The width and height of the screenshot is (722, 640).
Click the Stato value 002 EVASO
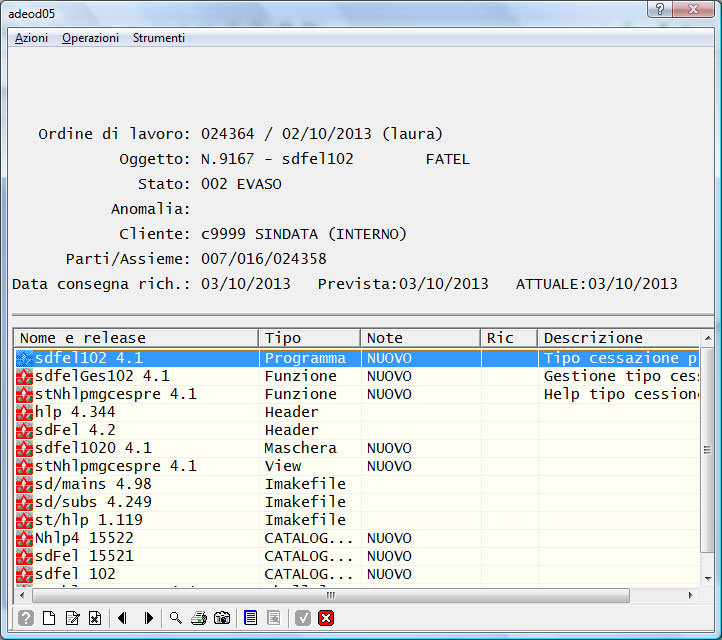241,184
